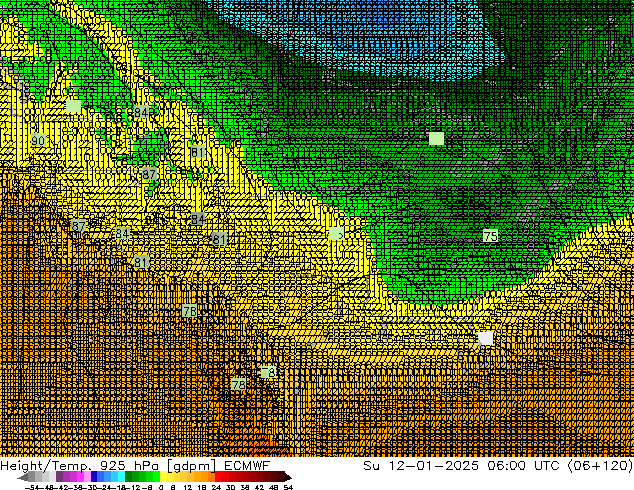Click the ECMWF model label

246,466
